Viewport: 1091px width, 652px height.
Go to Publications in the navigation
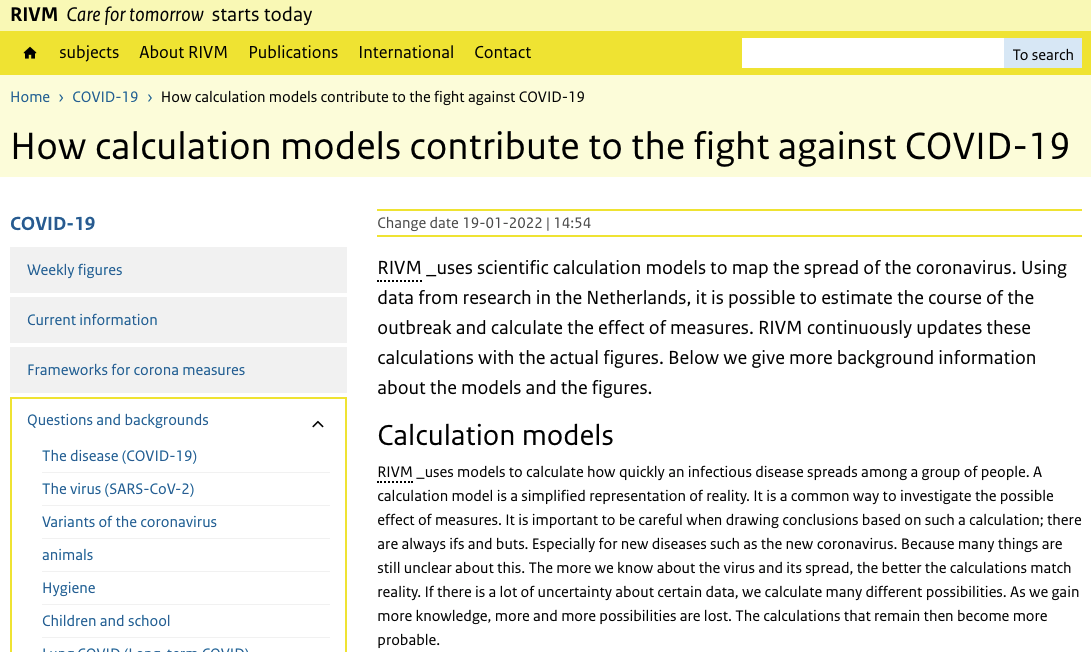click(x=293, y=53)
